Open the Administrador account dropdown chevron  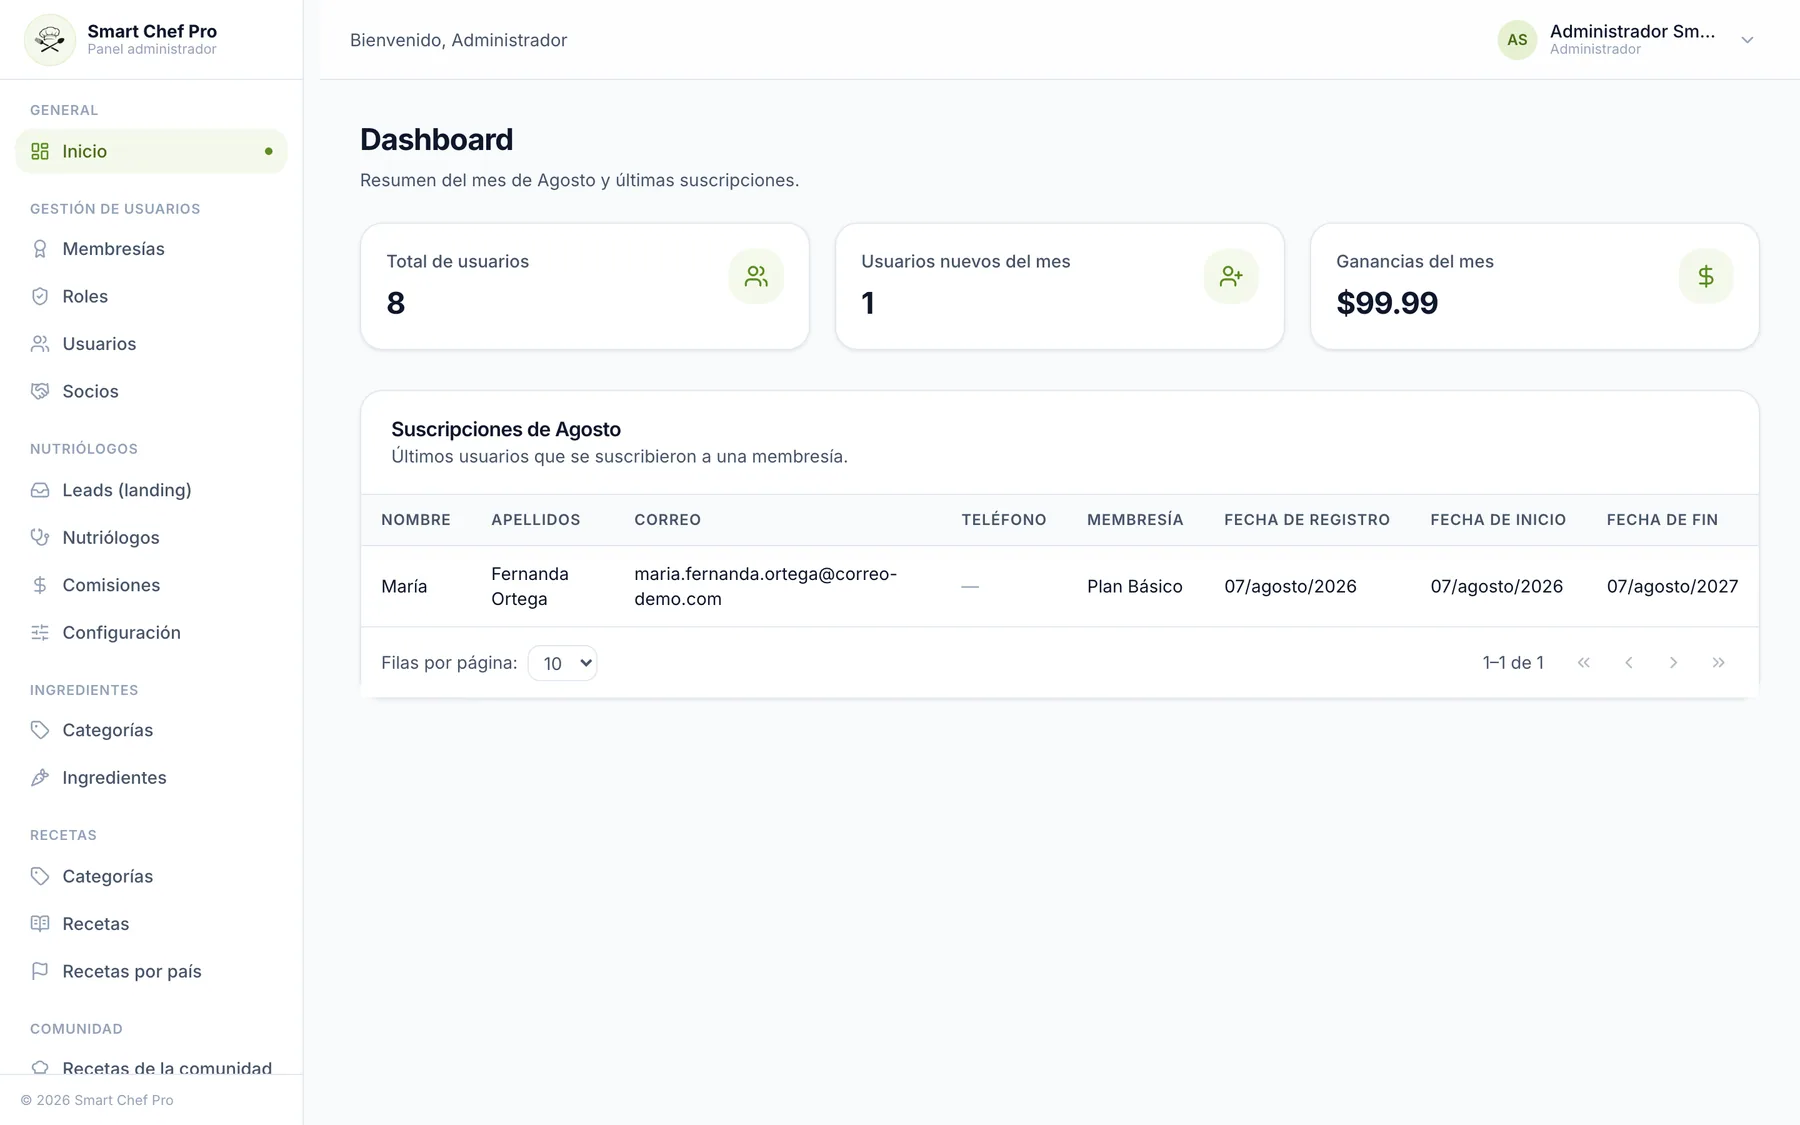coord(1747,40)
